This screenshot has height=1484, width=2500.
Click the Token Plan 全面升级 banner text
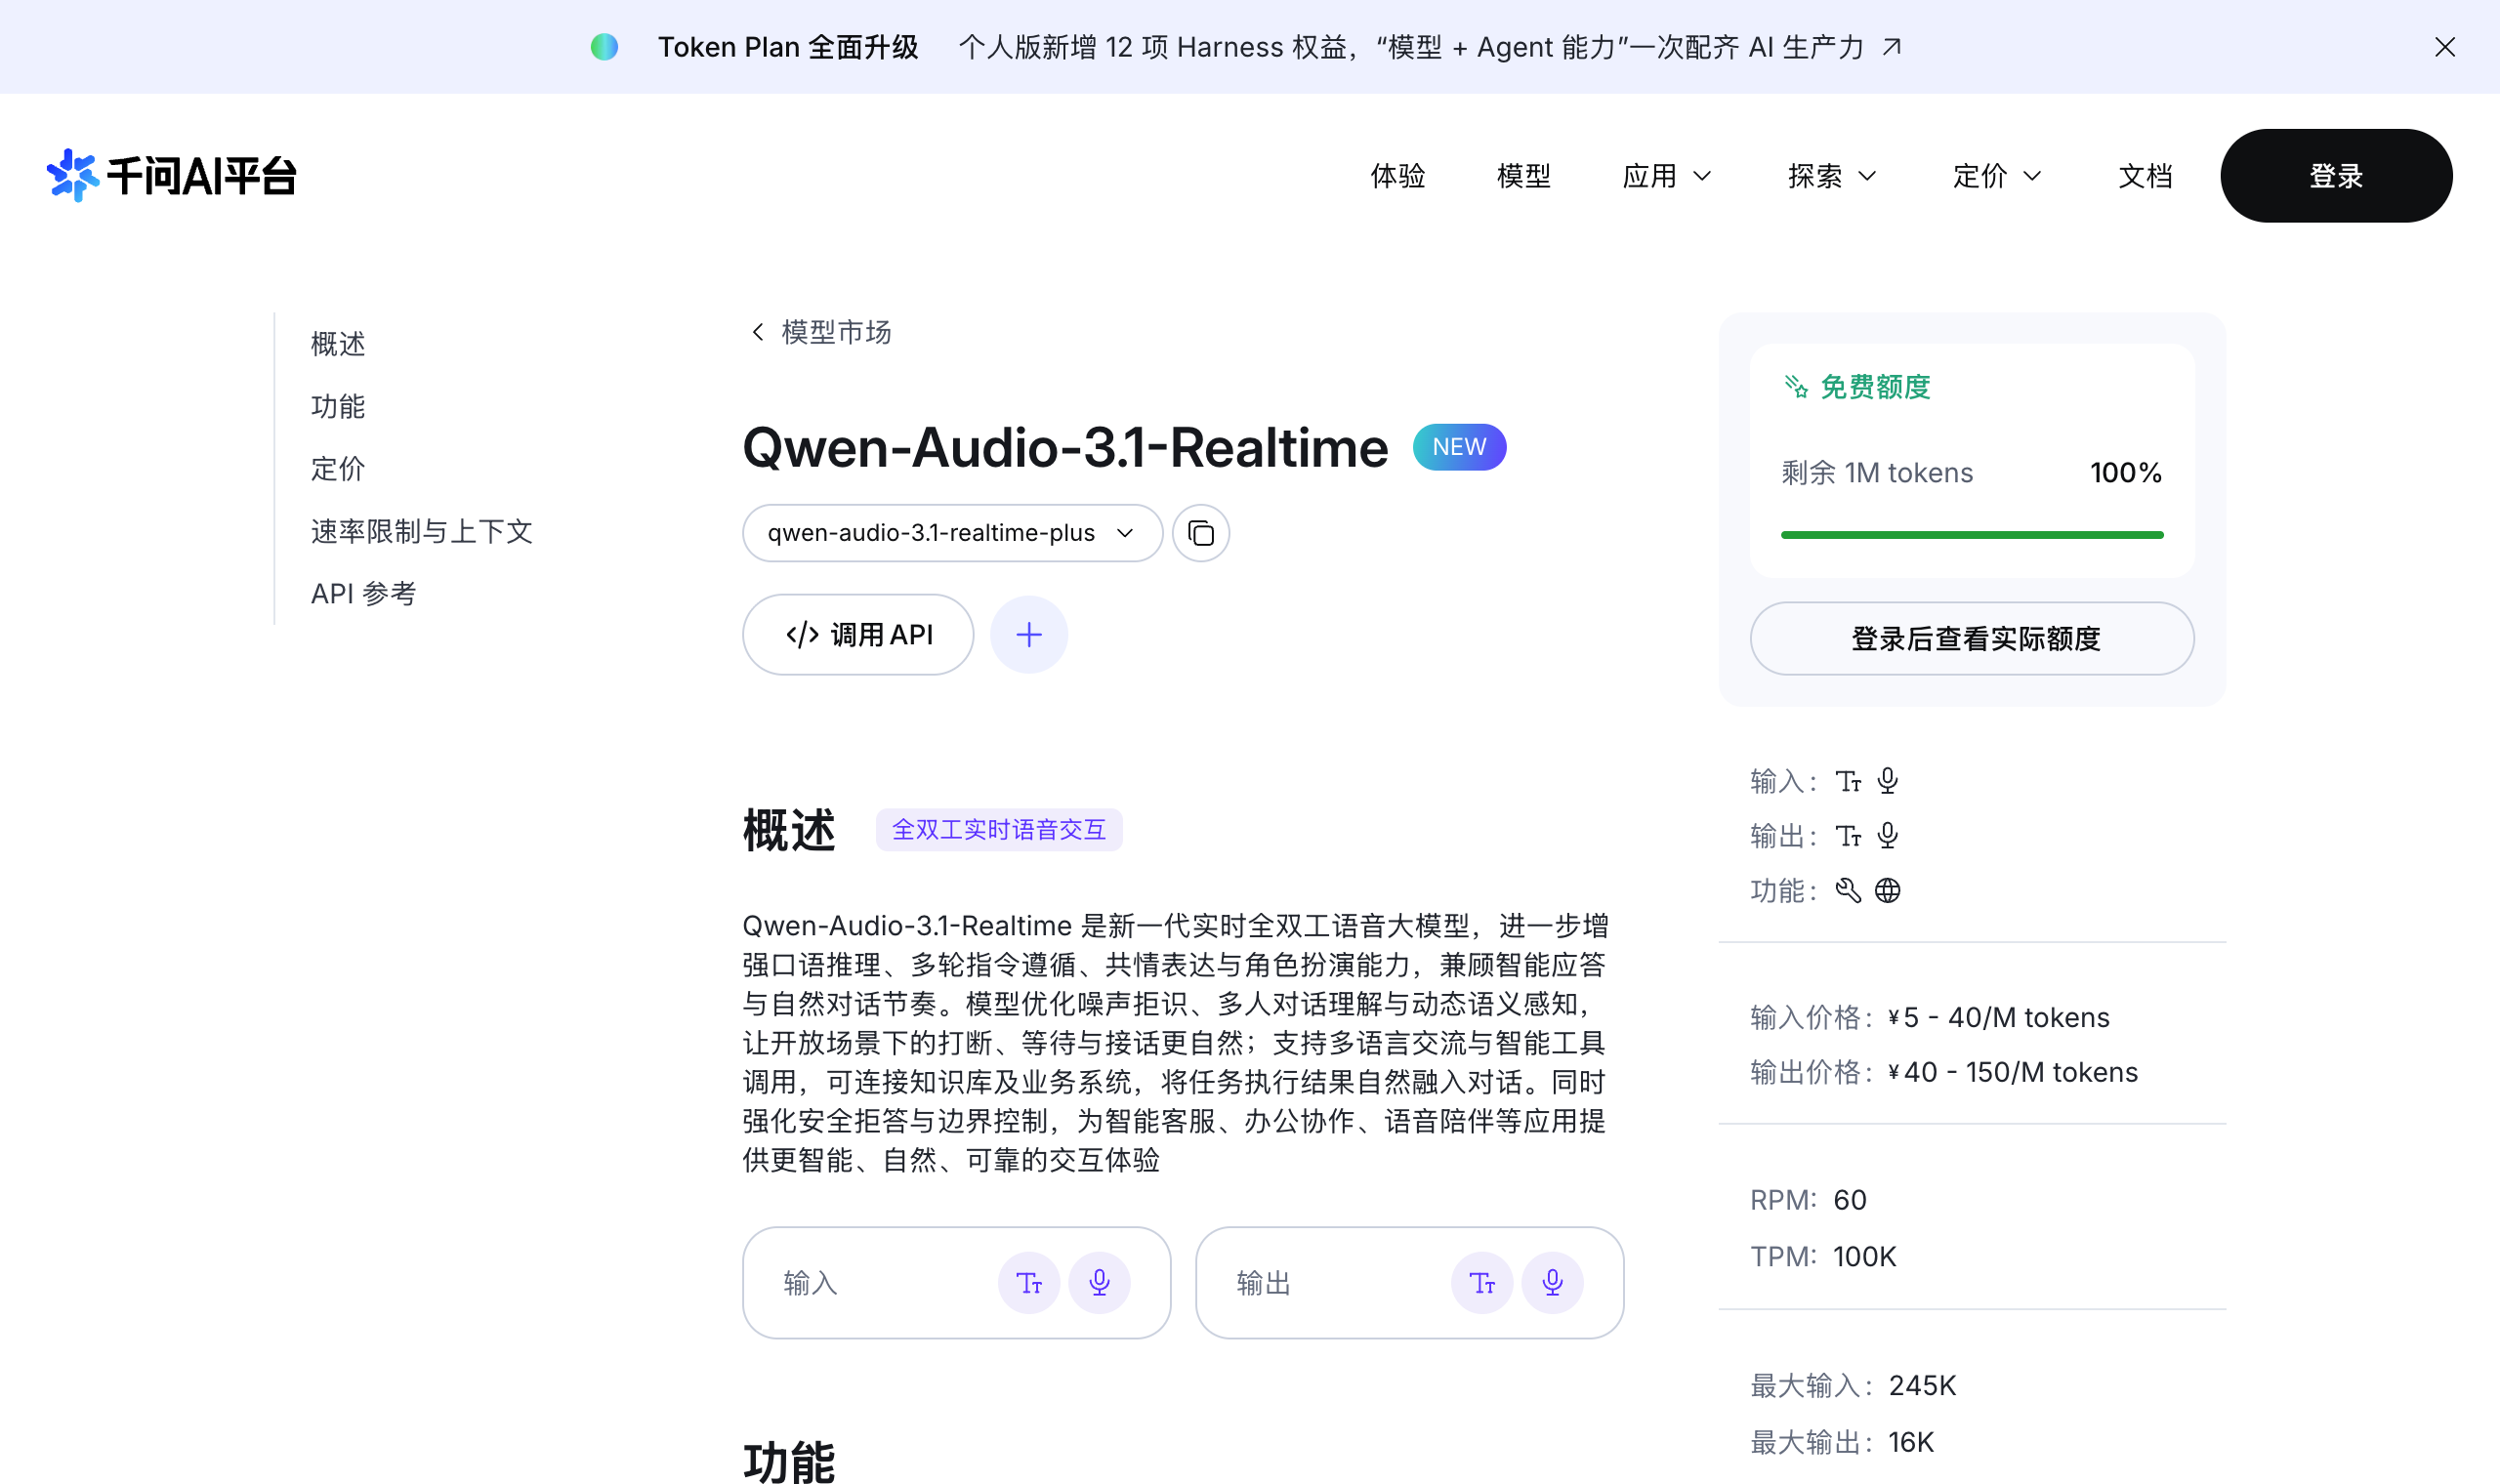[788, 47]
